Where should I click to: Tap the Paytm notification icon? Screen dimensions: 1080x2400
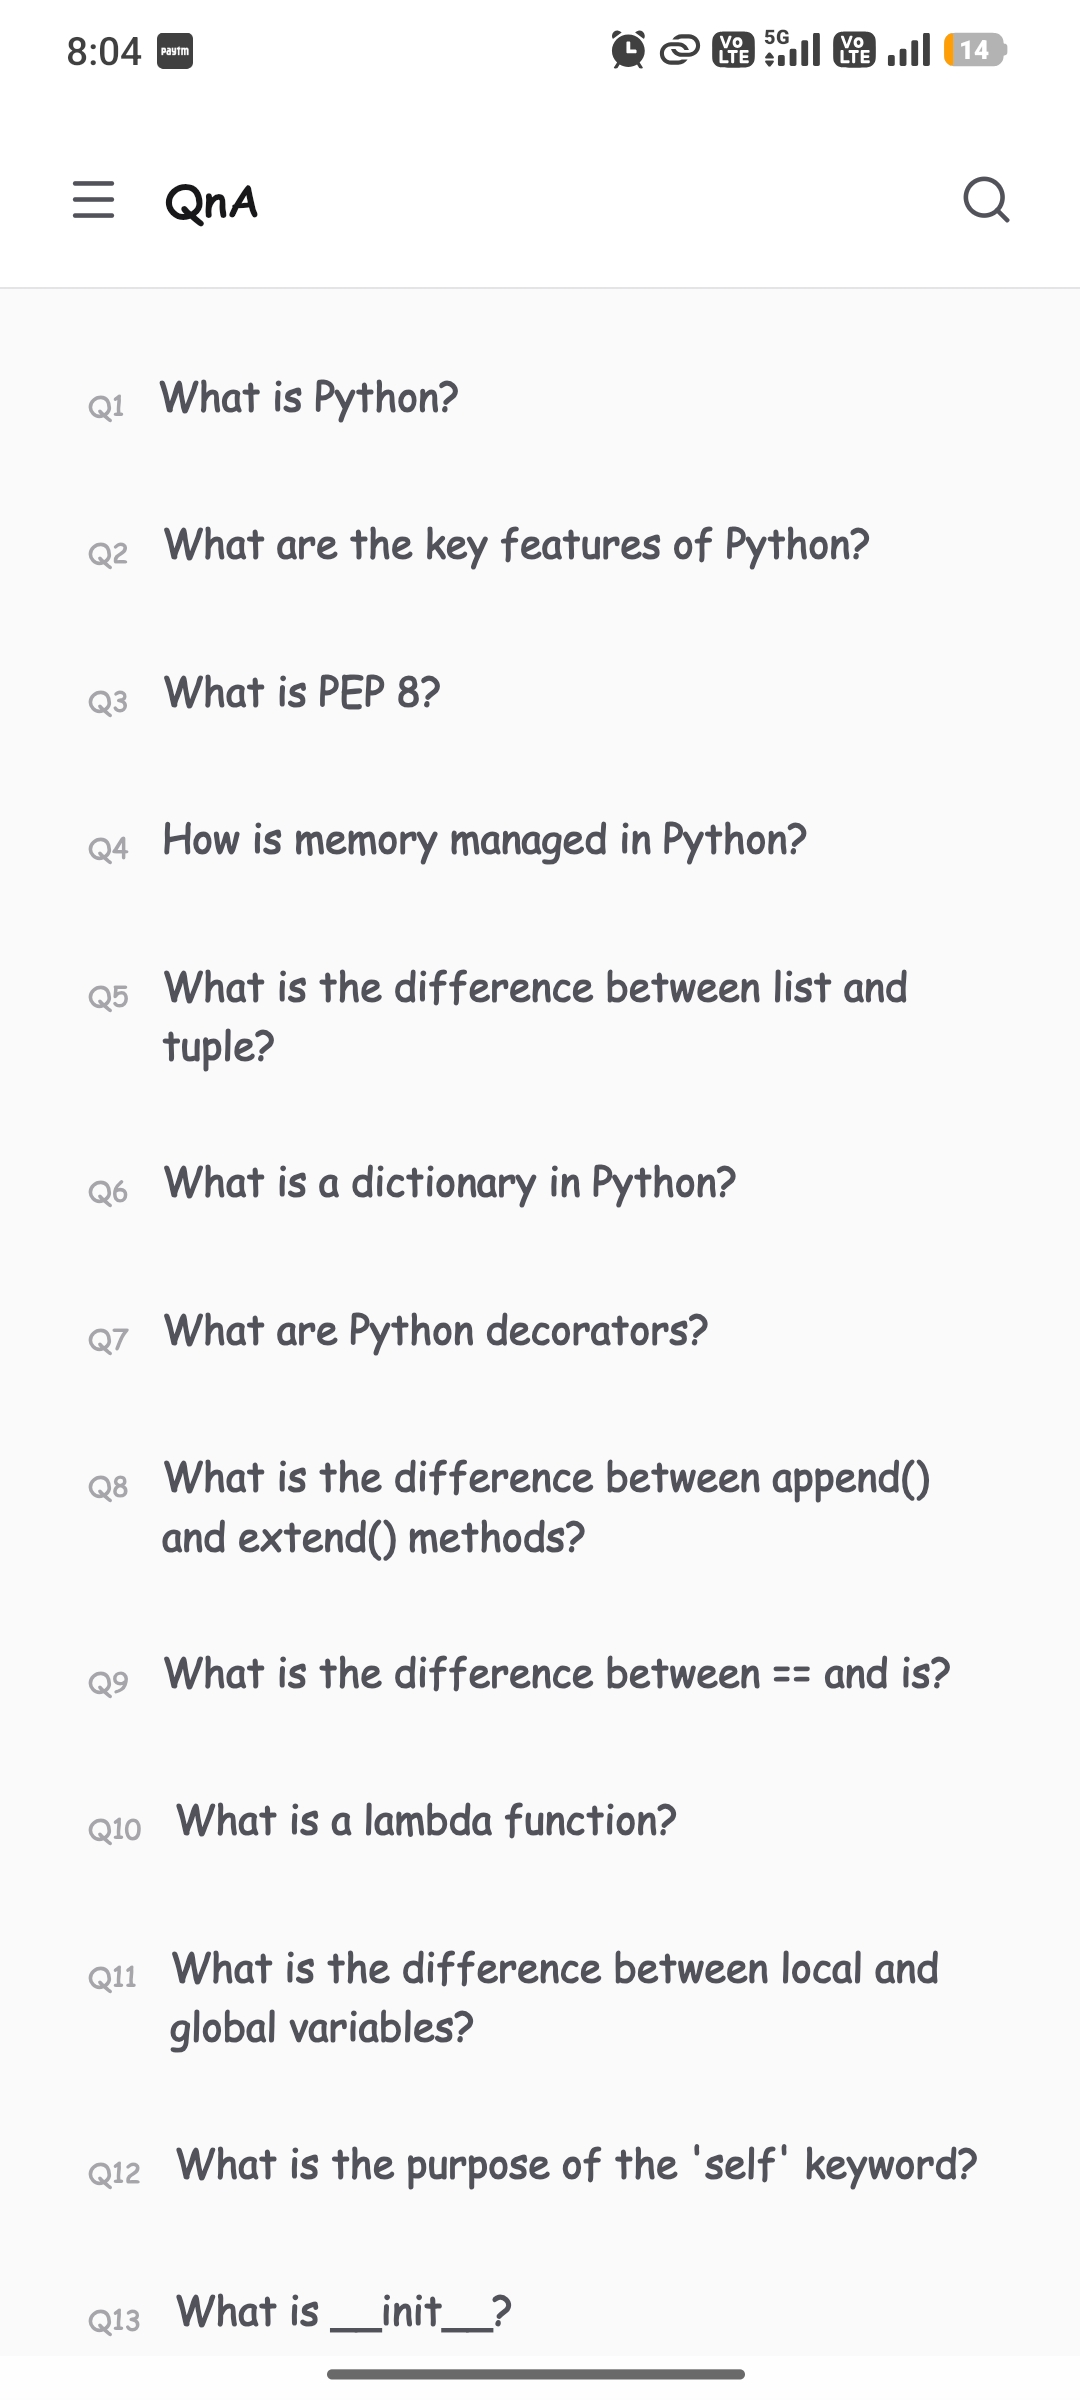175,51
